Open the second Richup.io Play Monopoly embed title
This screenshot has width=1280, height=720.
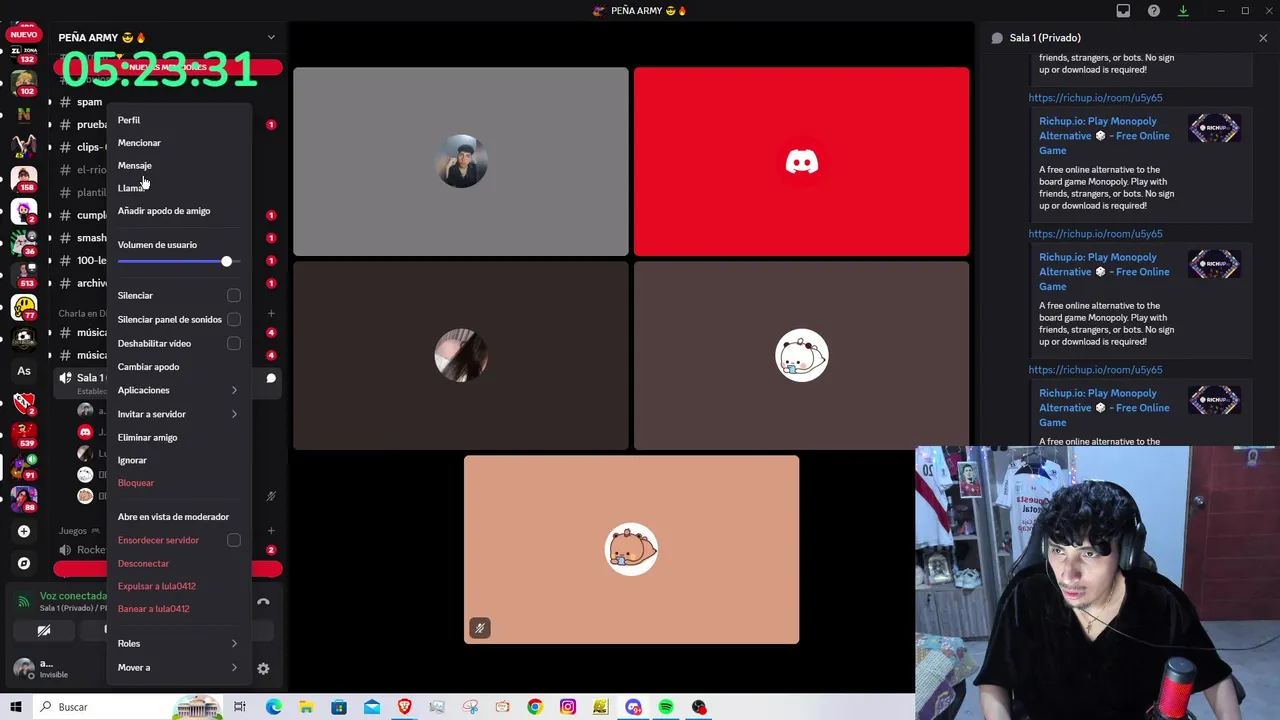pos(1104,272)
